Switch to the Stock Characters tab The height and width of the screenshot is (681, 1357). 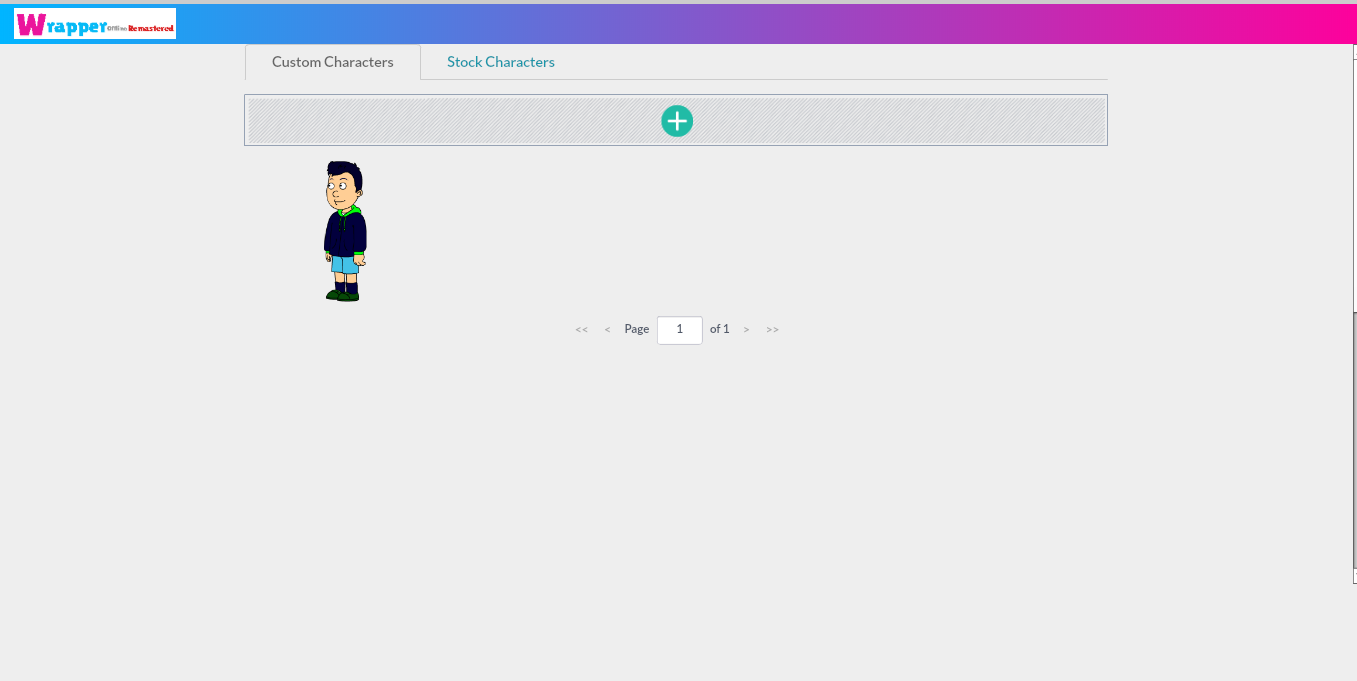[x=500, y=61]
